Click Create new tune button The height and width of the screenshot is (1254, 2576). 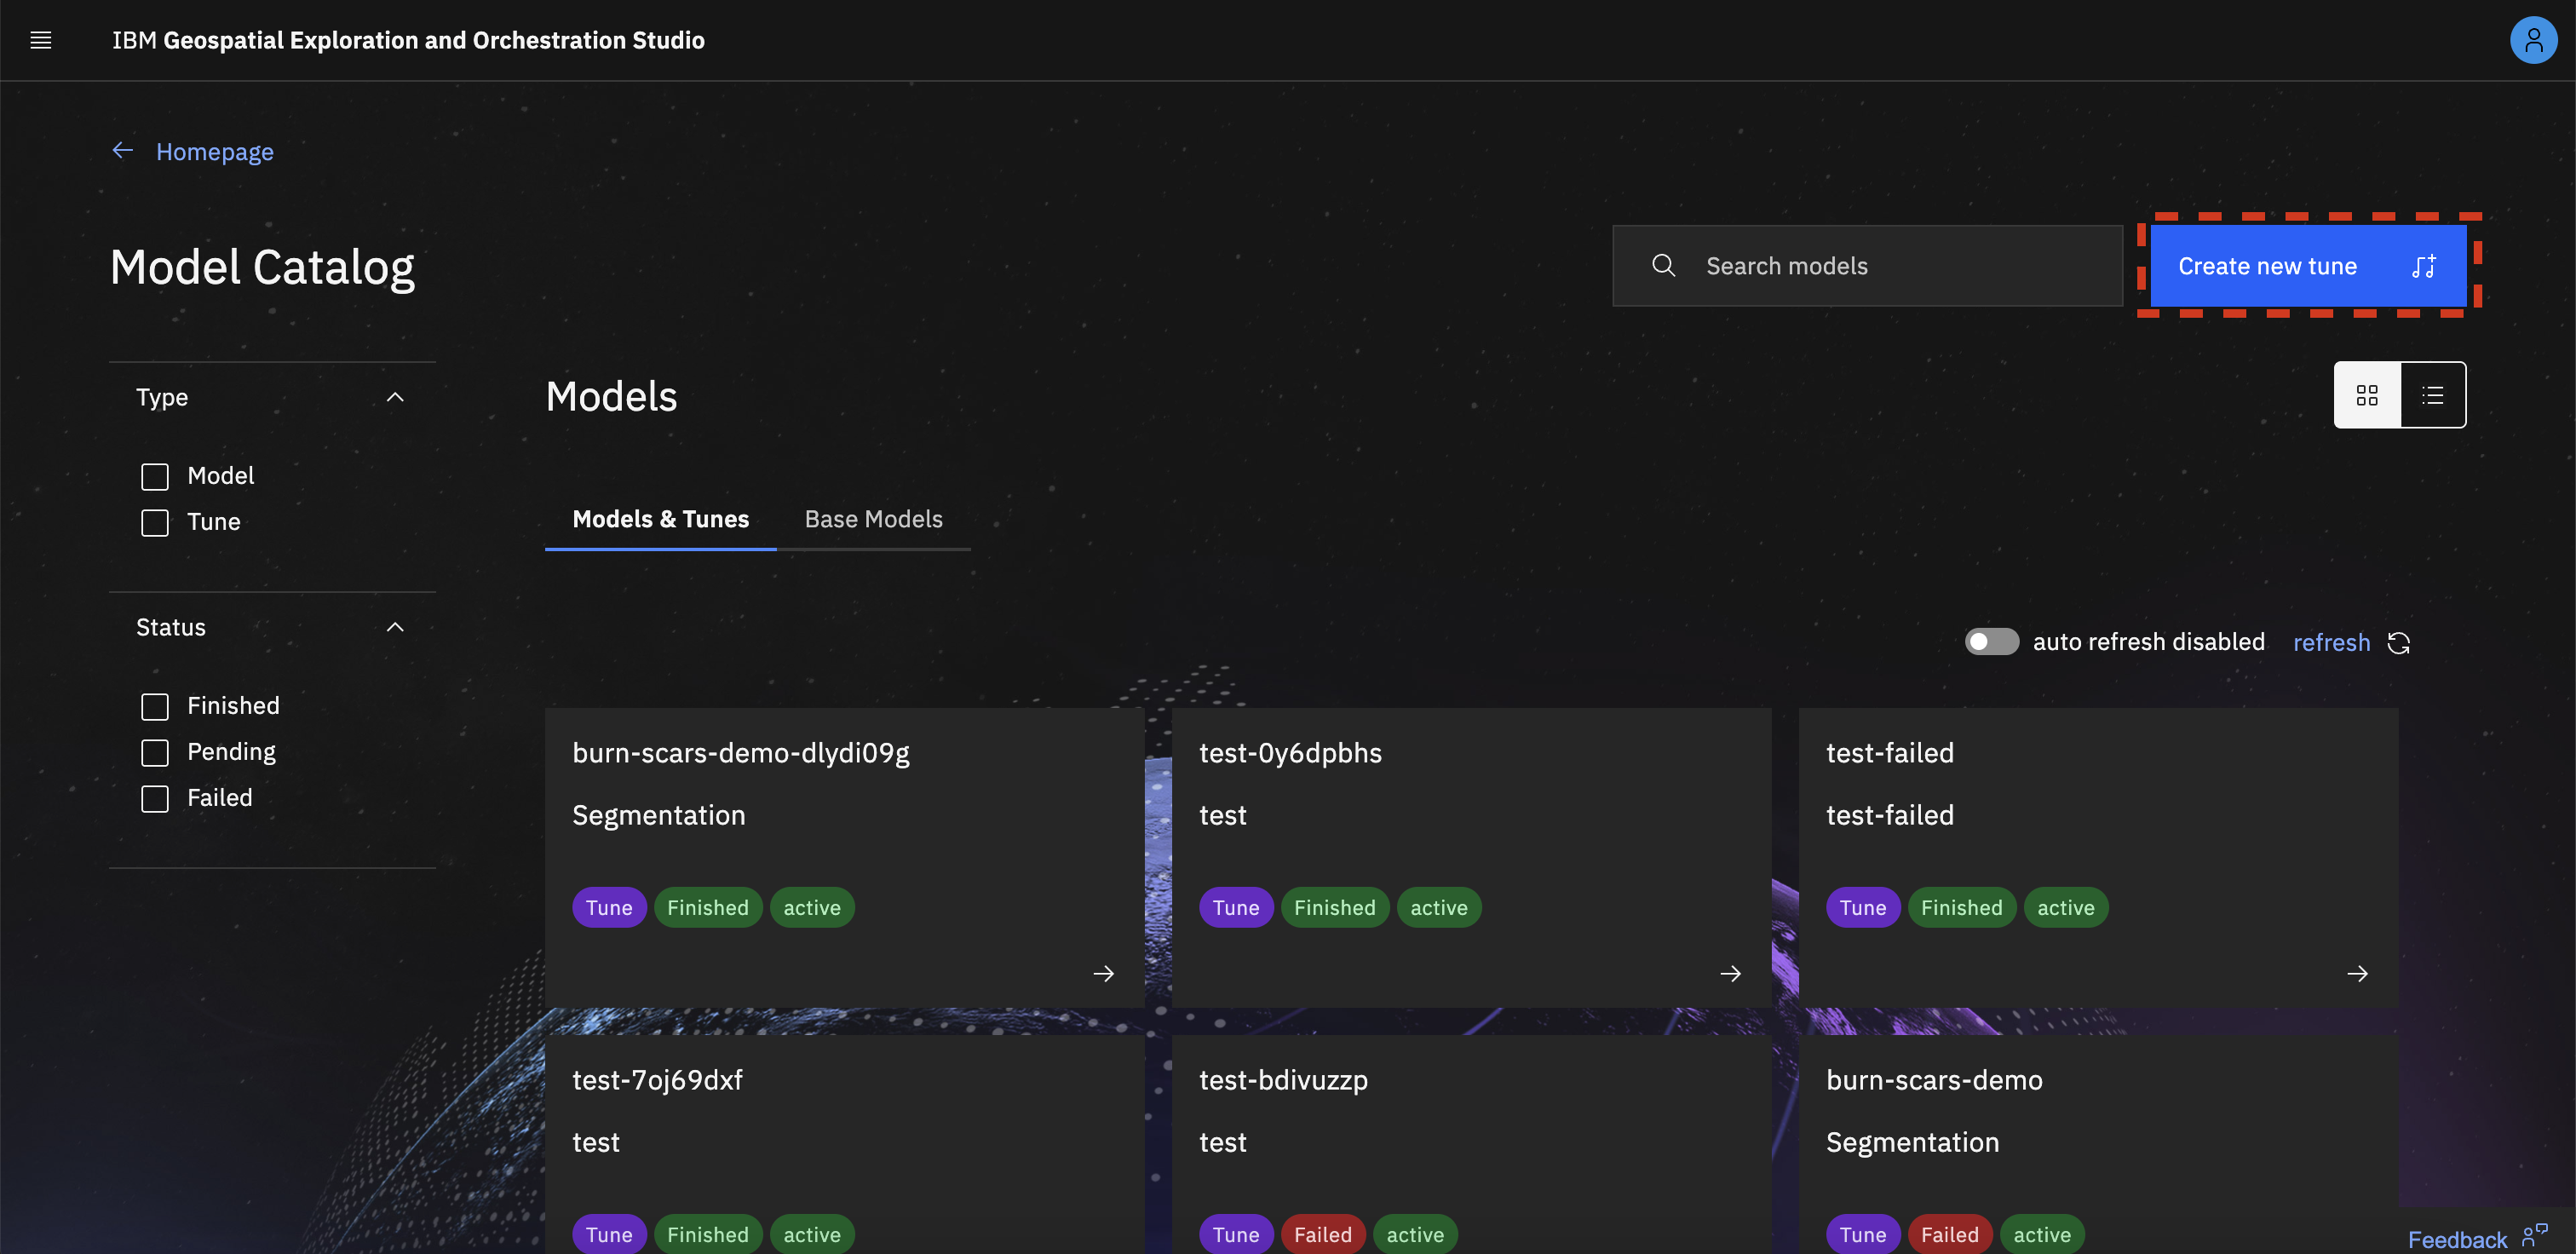2307,266
